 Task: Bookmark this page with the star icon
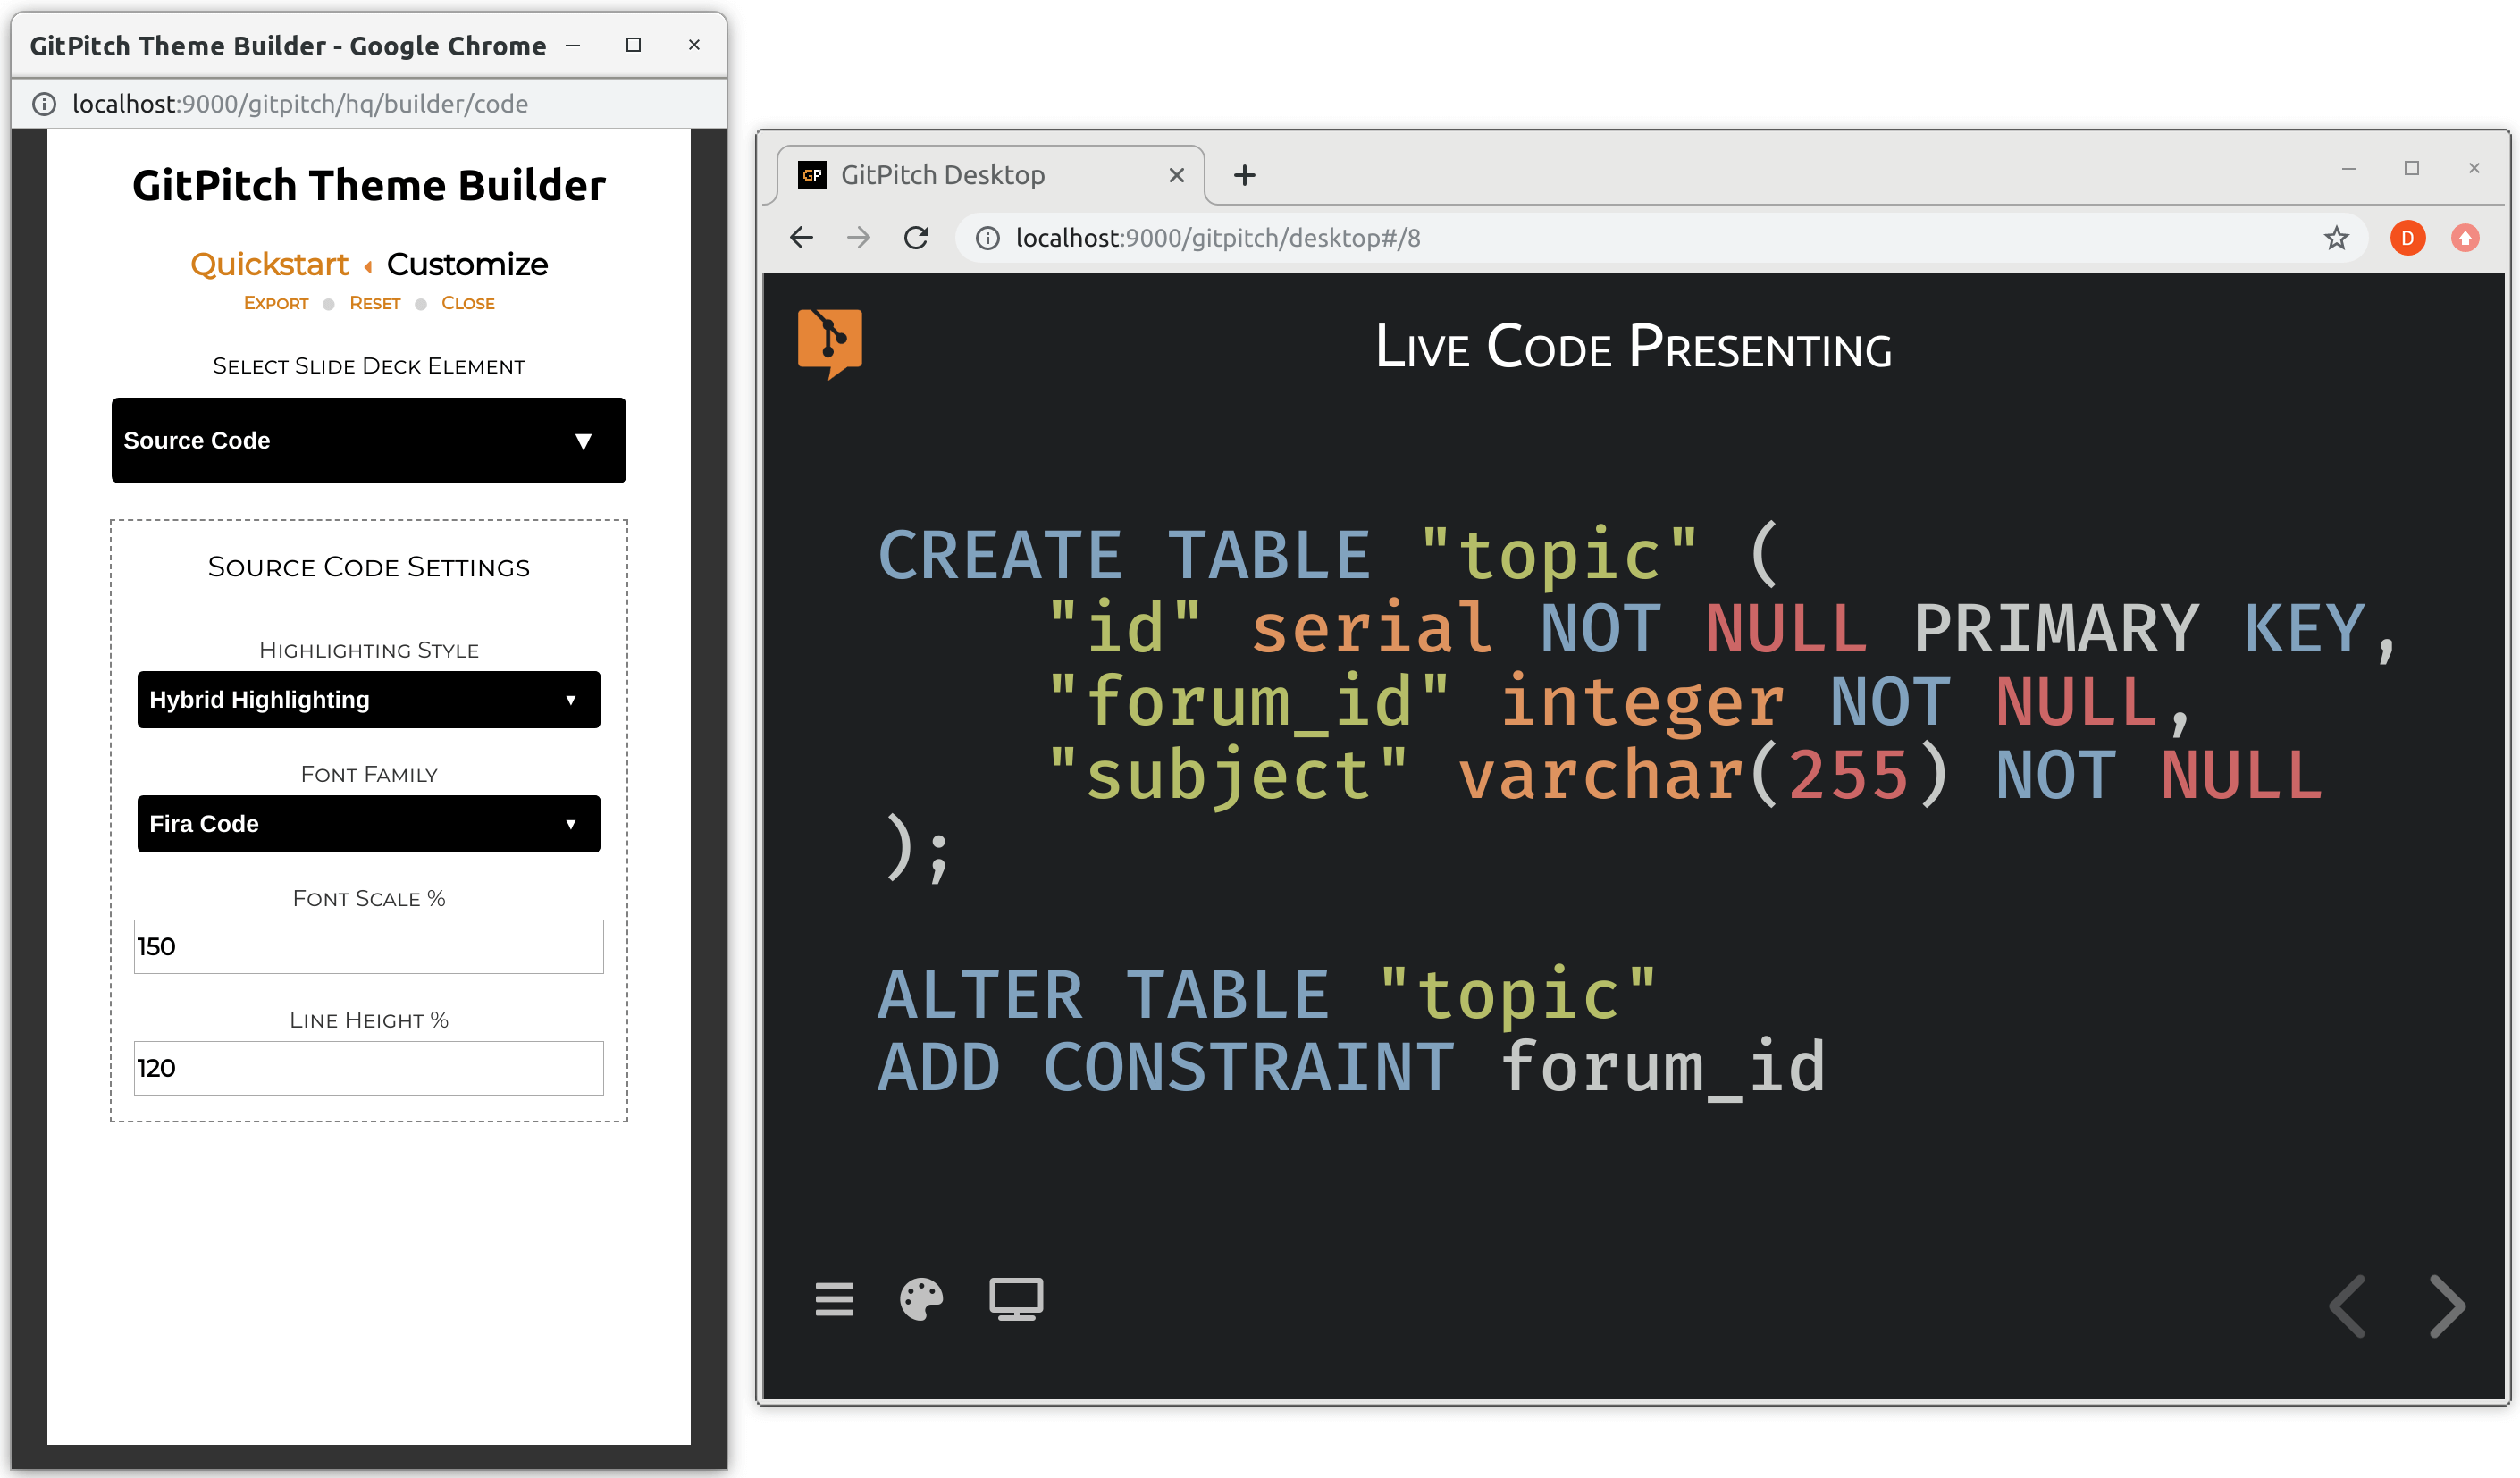[2336, 238]
